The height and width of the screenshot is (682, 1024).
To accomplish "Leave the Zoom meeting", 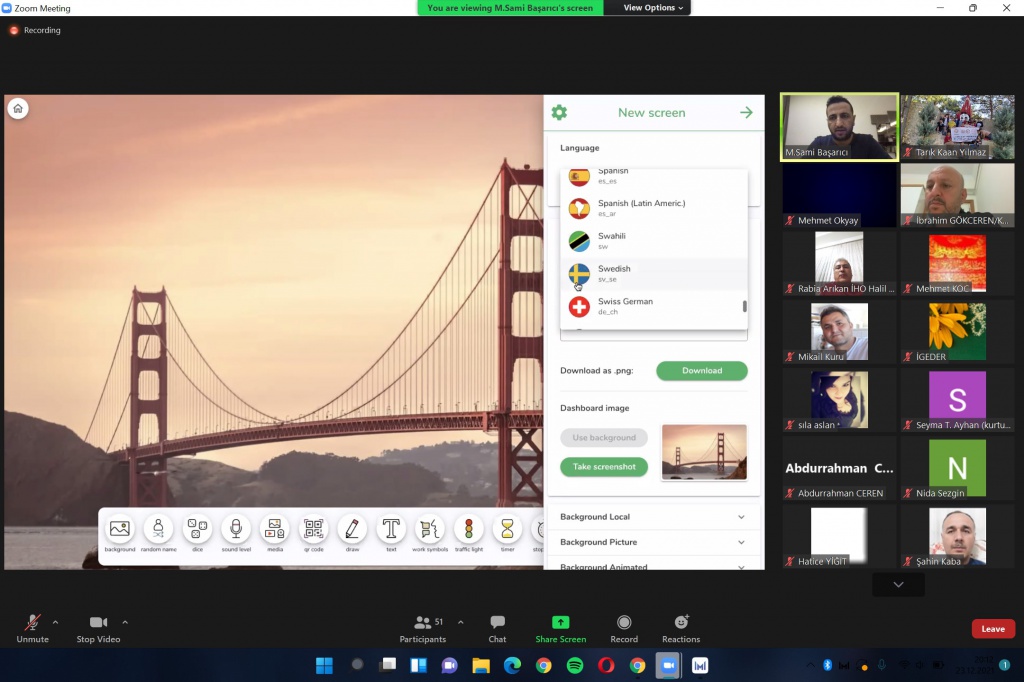I will 993,629.
